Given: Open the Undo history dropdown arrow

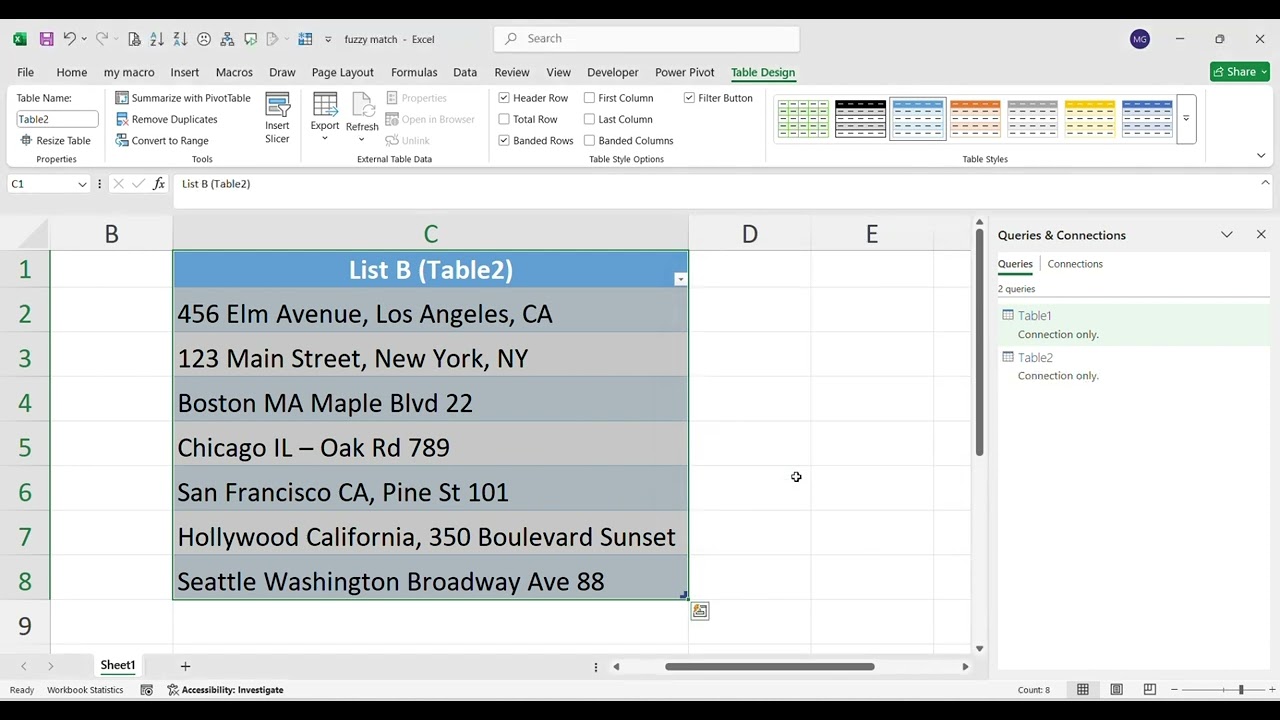Looking at the screenshot, I should pyautogui.click(x=84, y=39).
